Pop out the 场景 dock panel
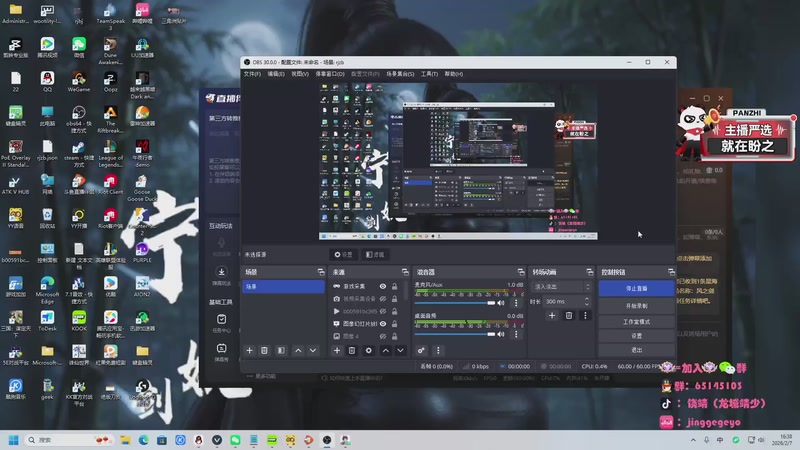The height and width of the screenshot is (450, 800). pyautogui.click(x=321, y=272)
